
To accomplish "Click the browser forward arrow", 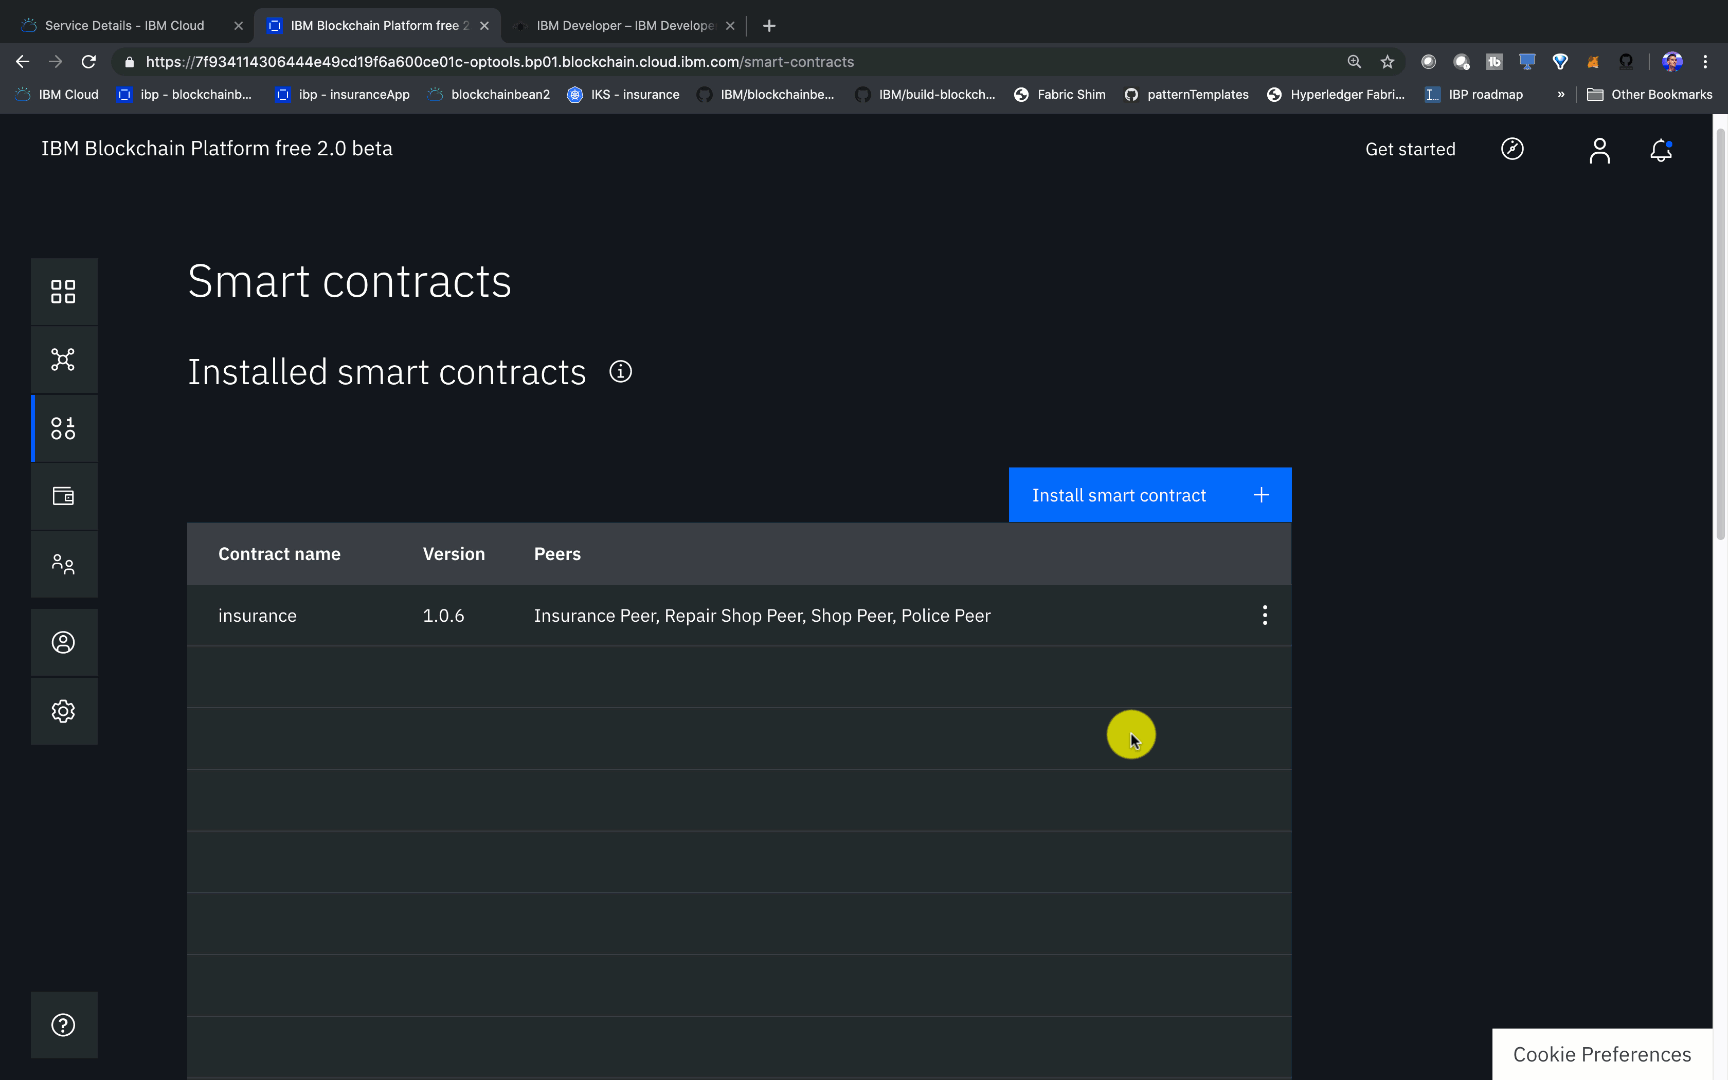I will (x=55, y=62).
